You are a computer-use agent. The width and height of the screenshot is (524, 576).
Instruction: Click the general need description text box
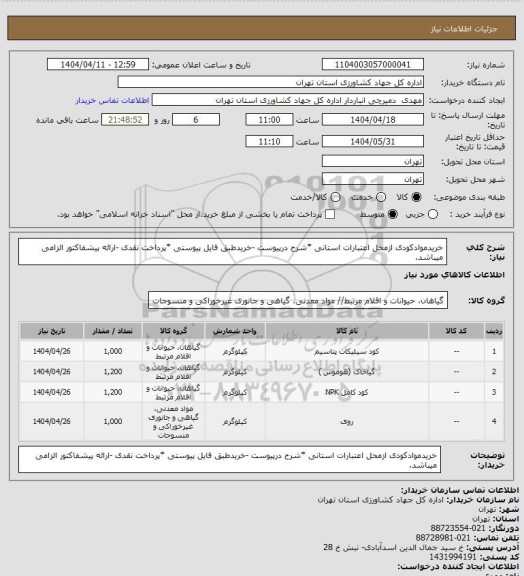(x=232, y=252)
